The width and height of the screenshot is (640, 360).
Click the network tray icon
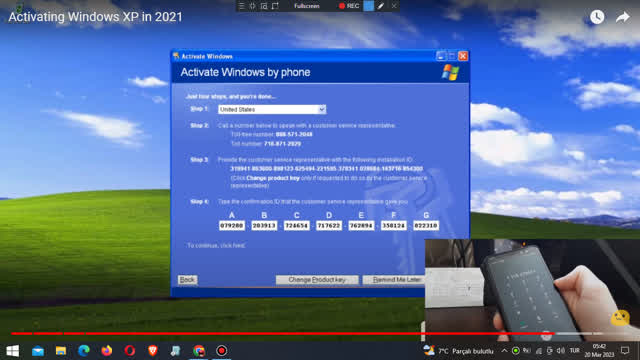(539, 351)
